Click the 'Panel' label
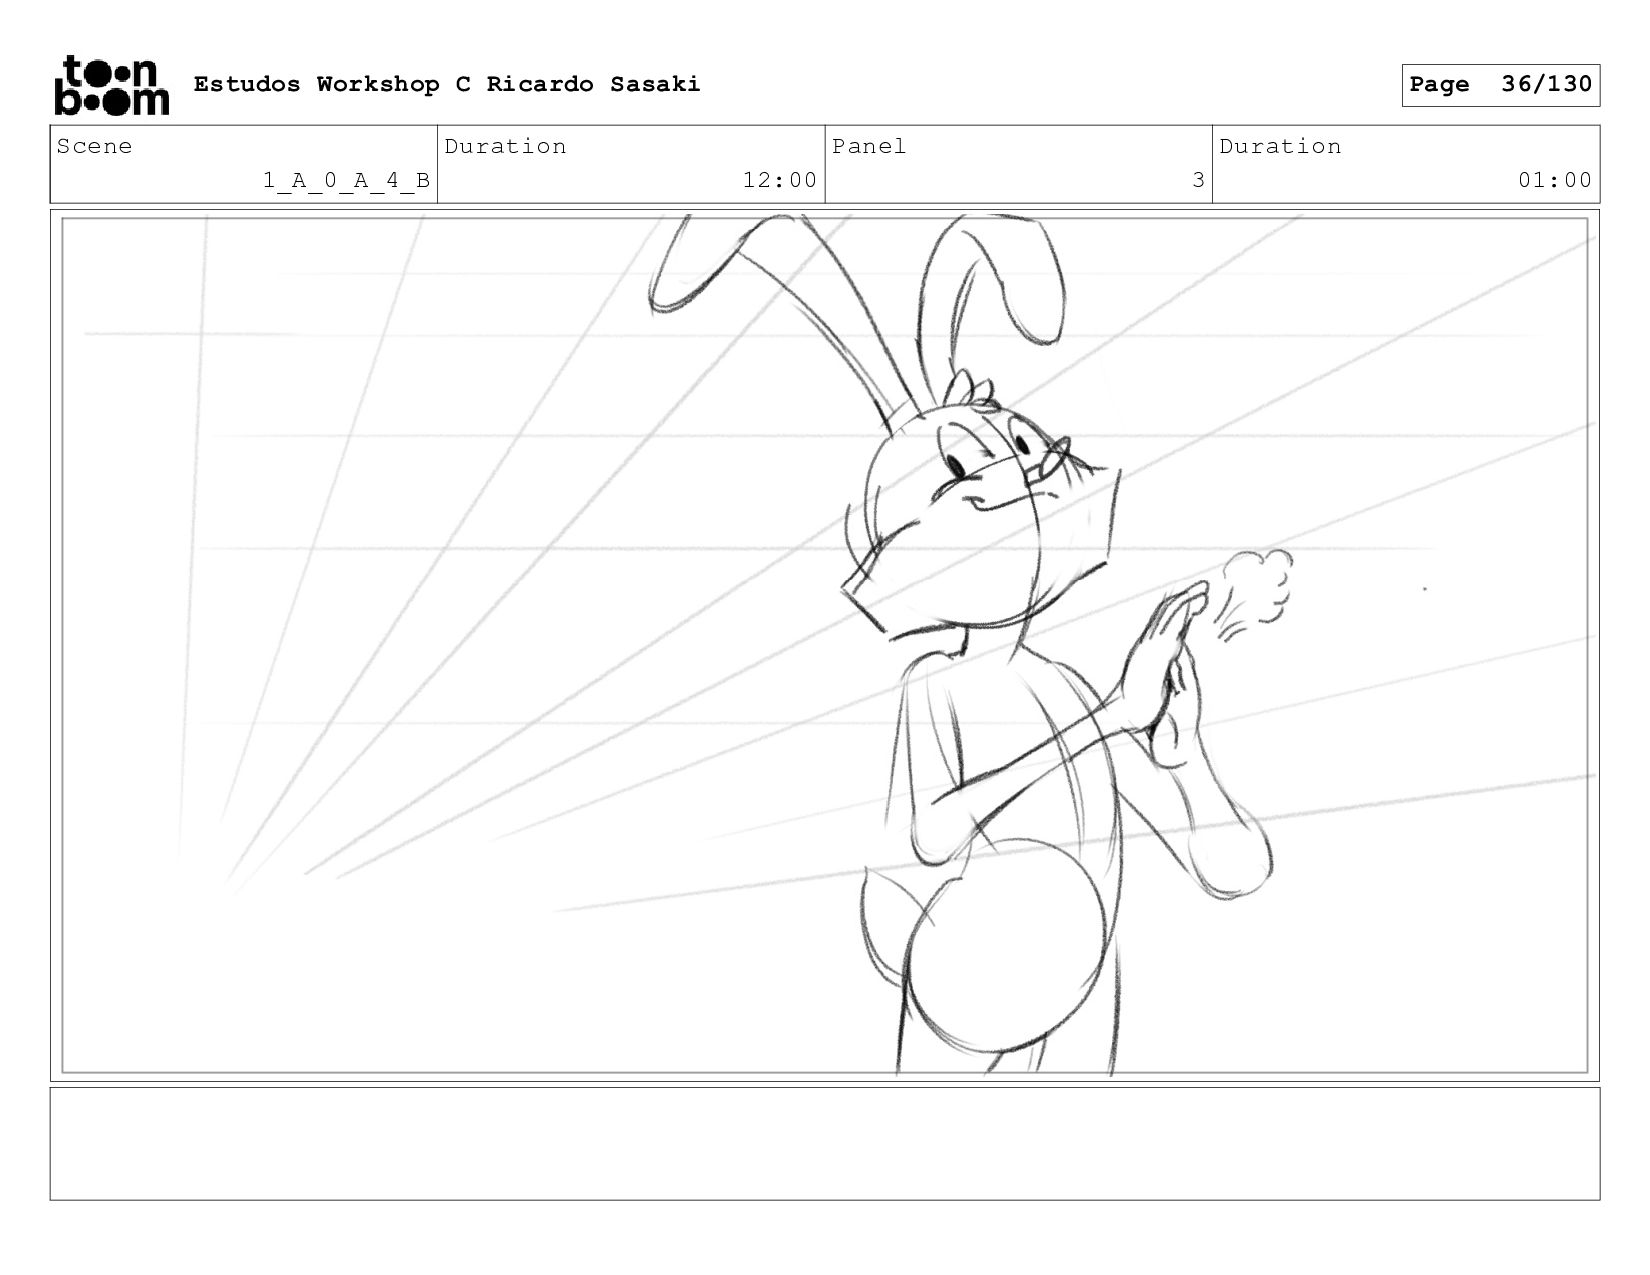This screenshot has width=1650, height=1275. [x=869, y=147]
